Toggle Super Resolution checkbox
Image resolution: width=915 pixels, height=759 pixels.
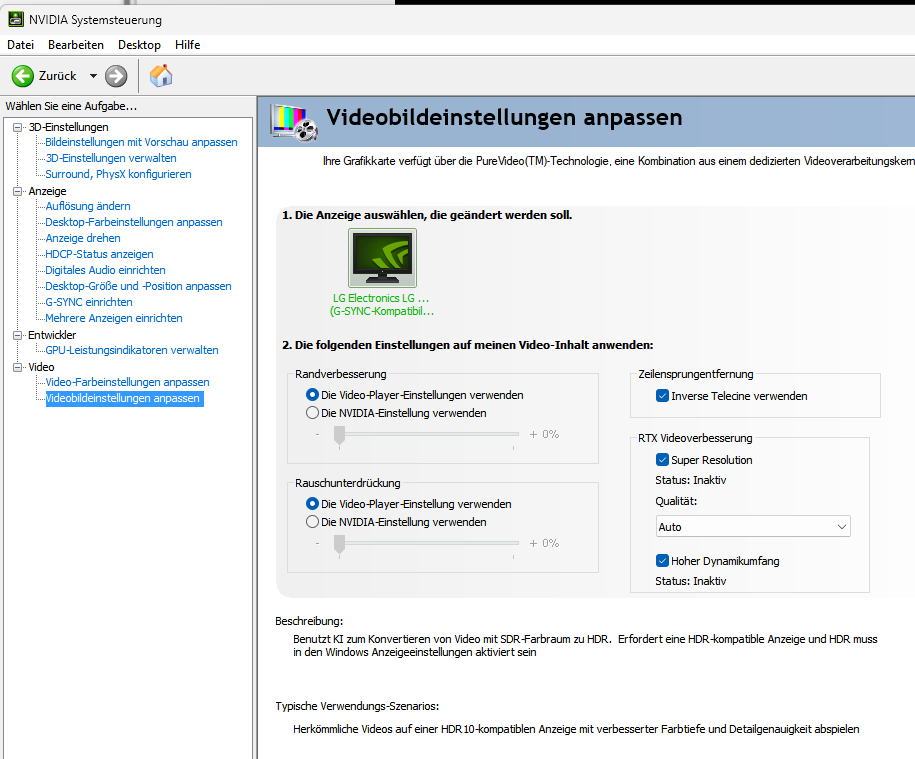(662, 460)
